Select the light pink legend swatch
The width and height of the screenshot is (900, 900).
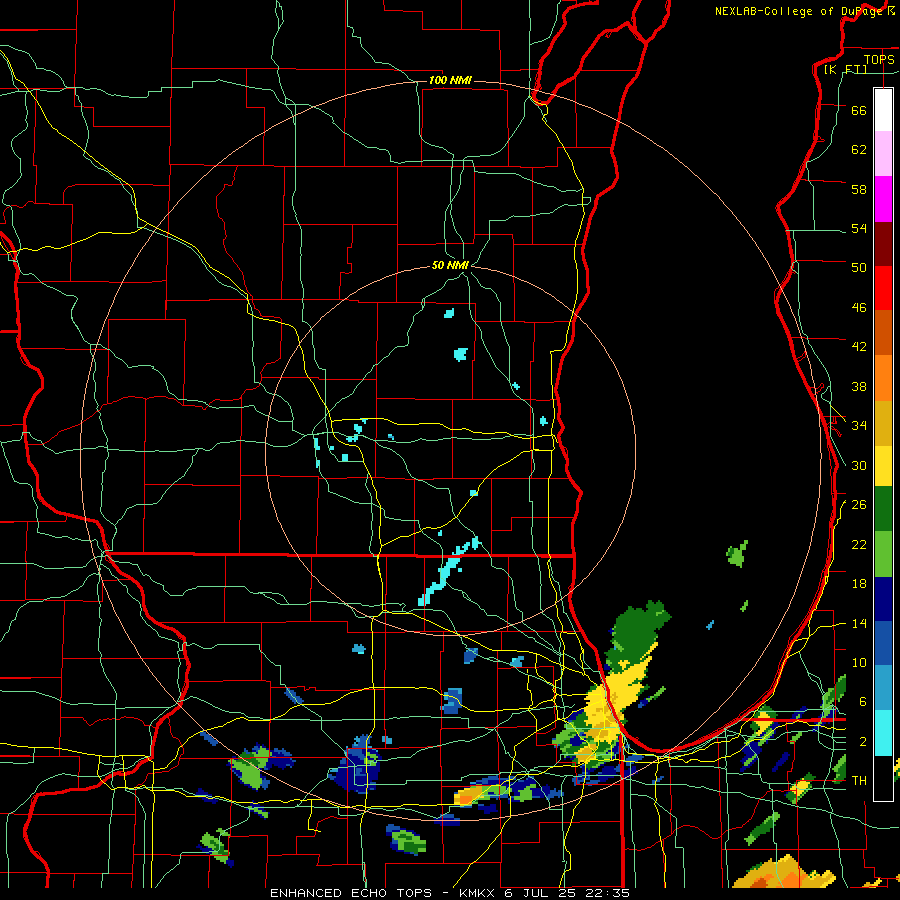883,154
